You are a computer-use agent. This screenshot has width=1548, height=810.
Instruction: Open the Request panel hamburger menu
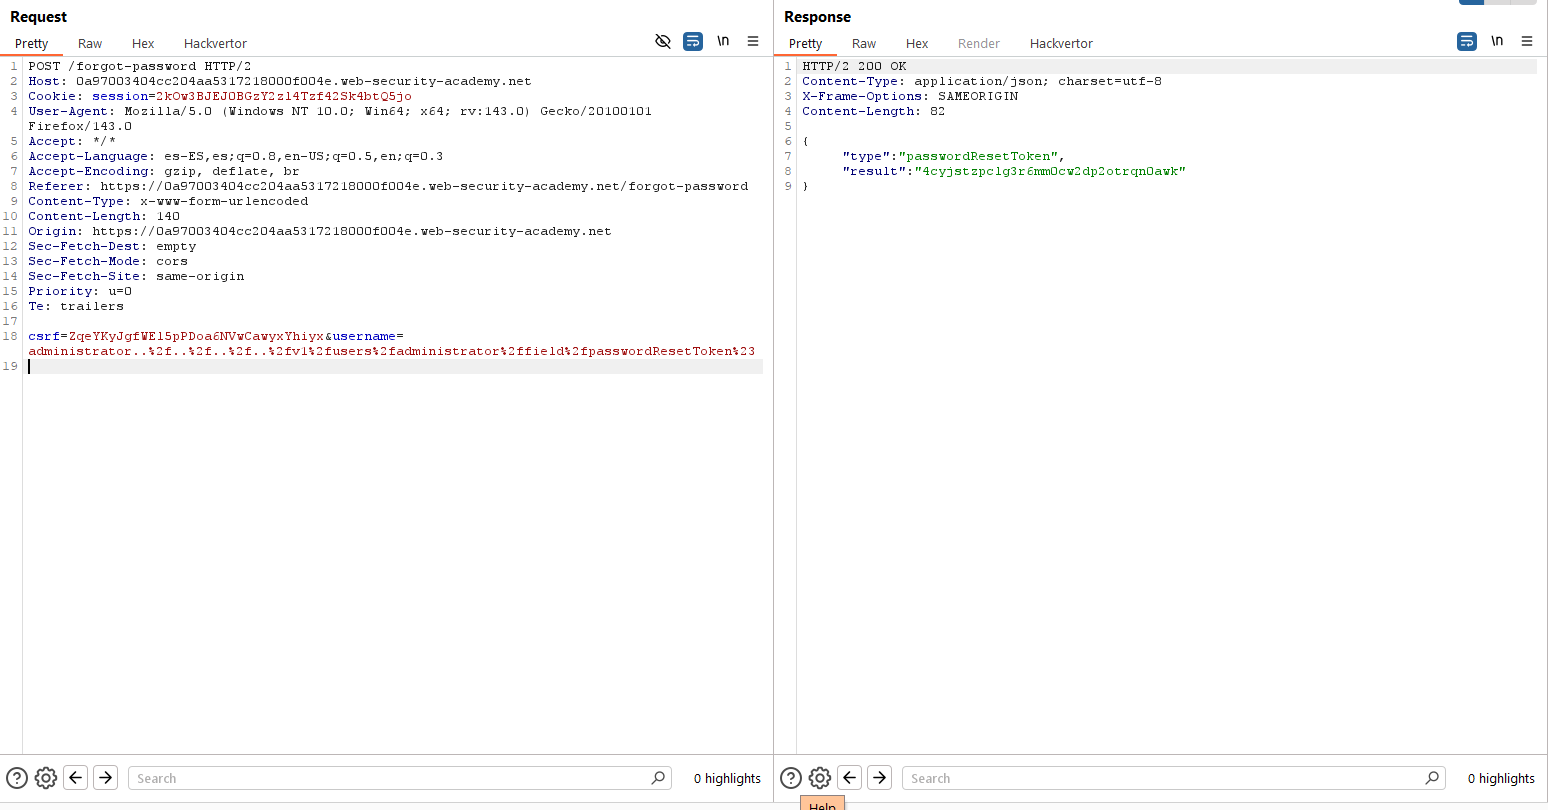click(753, 41)
